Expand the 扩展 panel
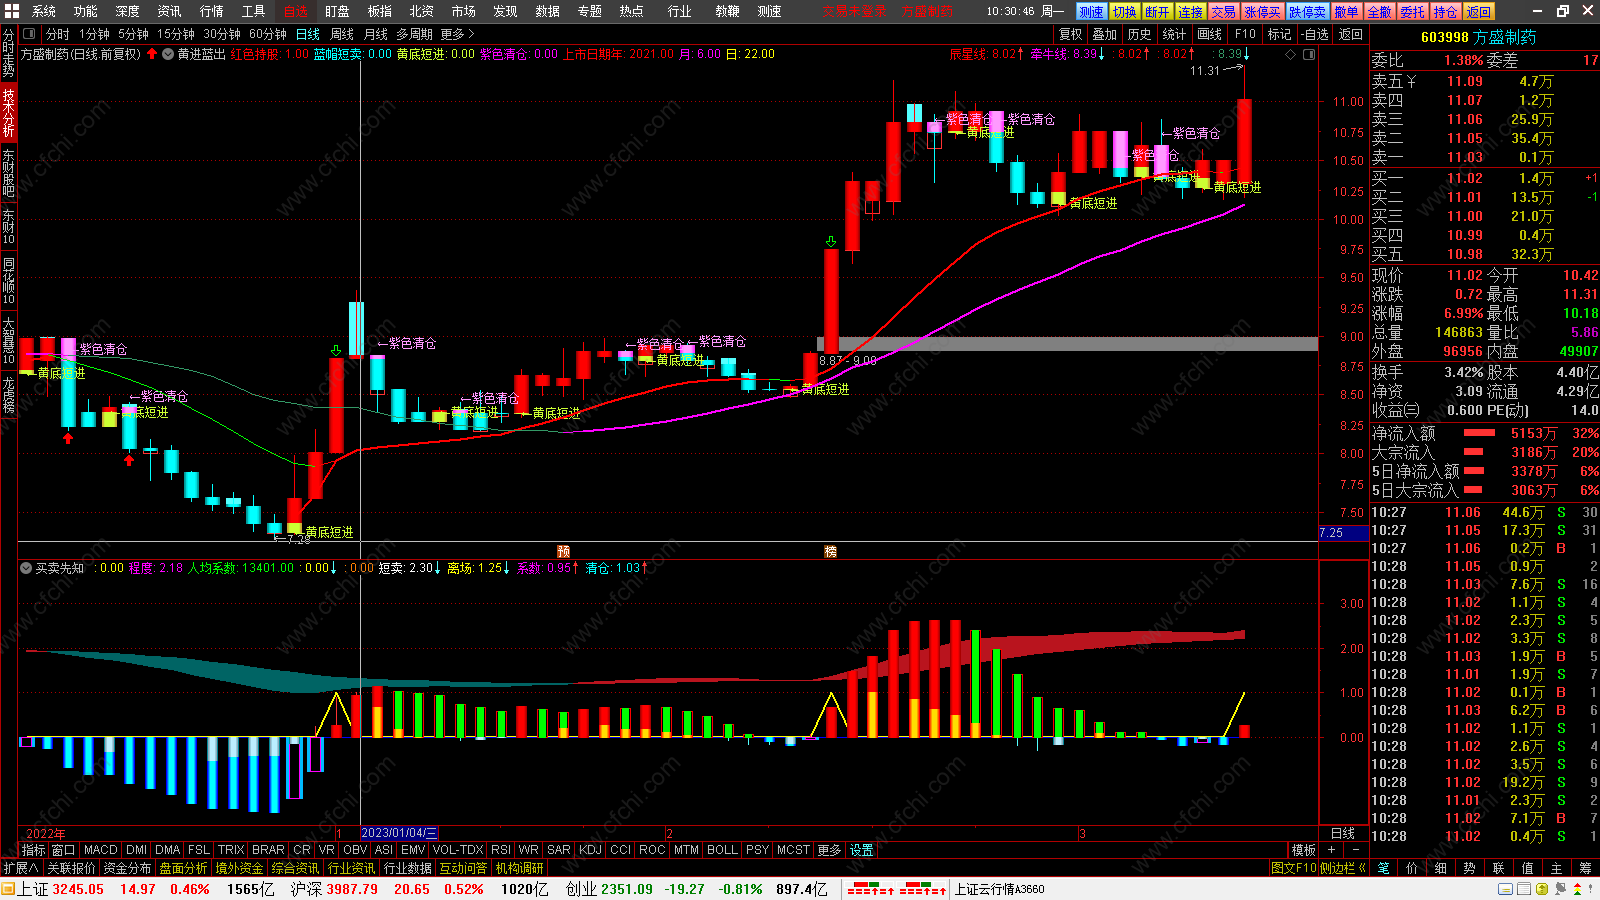 [x=21, y=868]
